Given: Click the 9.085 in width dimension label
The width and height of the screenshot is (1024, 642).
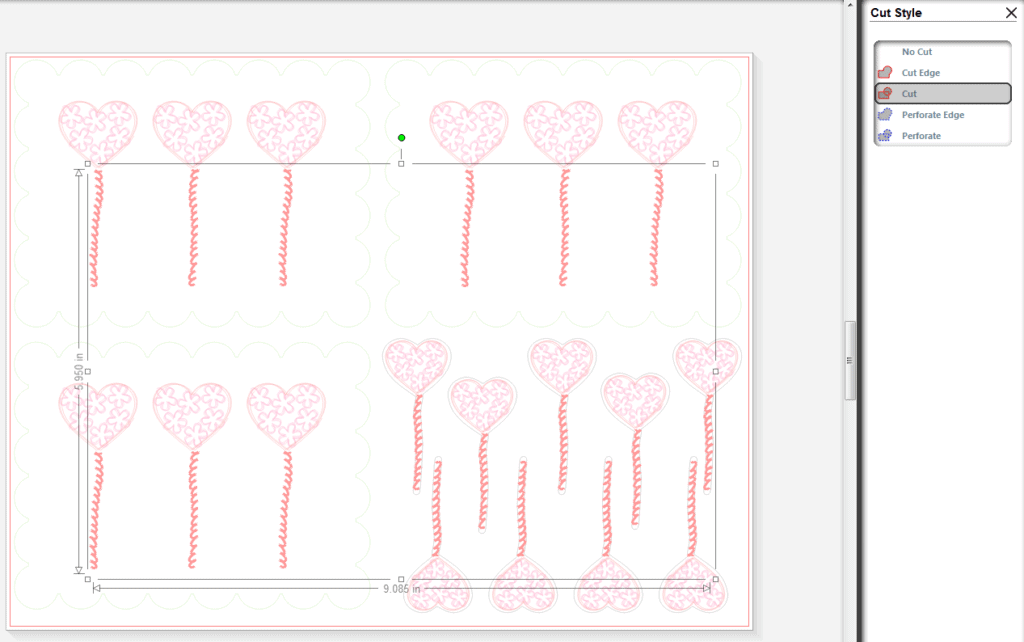Looking at the screenshot, I should pyautogui.click(x=401, y=589).
